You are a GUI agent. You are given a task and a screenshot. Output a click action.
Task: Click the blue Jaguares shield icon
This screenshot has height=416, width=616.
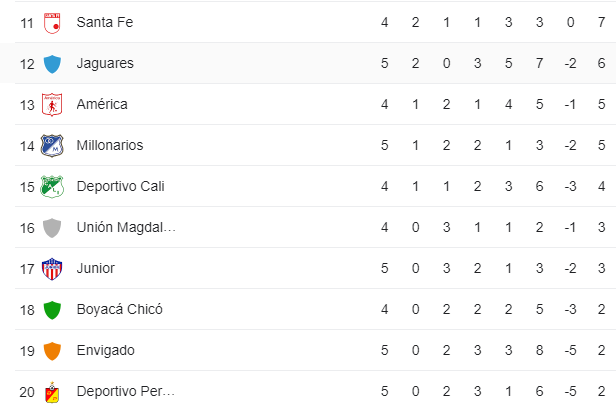[x=52, y=64]
